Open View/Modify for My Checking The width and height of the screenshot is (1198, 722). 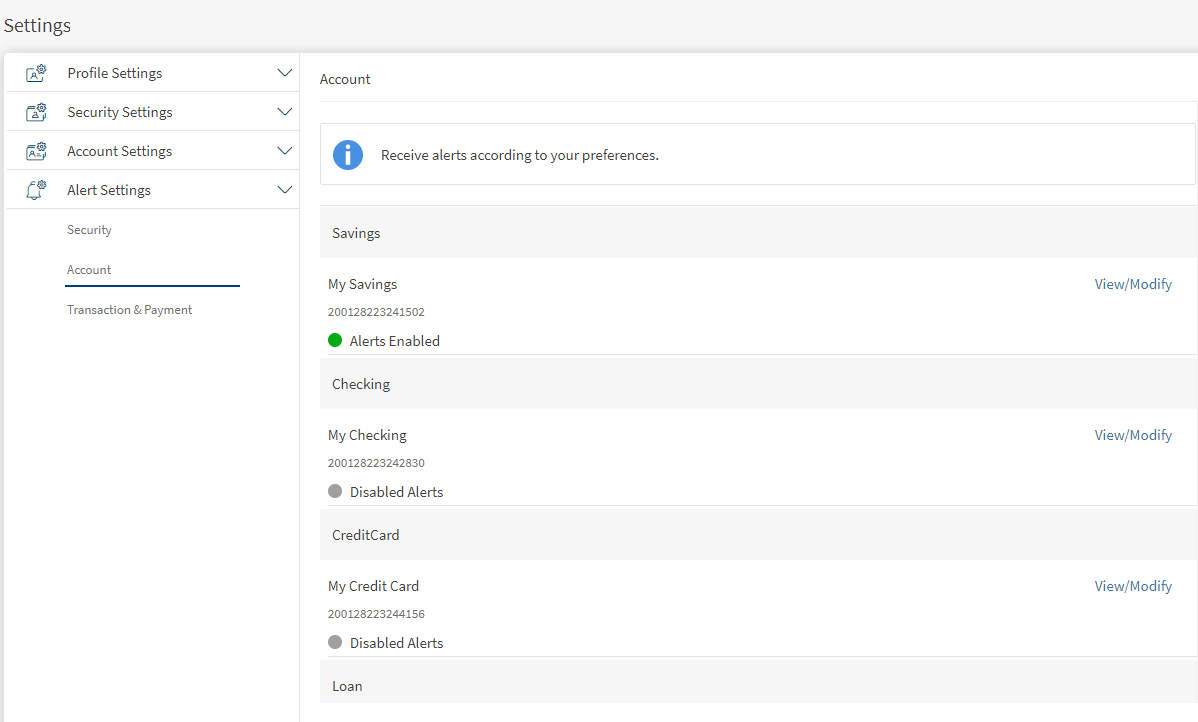coord(1133,435)
